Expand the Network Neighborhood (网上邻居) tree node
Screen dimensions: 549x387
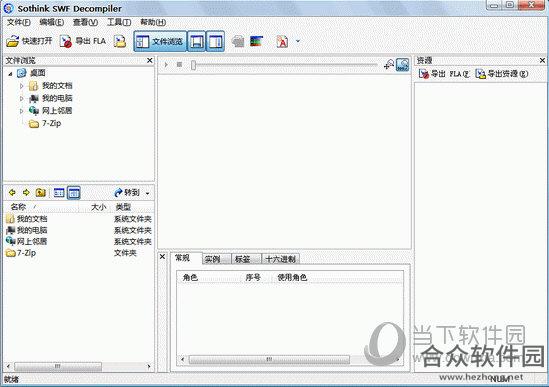[21, 111]
